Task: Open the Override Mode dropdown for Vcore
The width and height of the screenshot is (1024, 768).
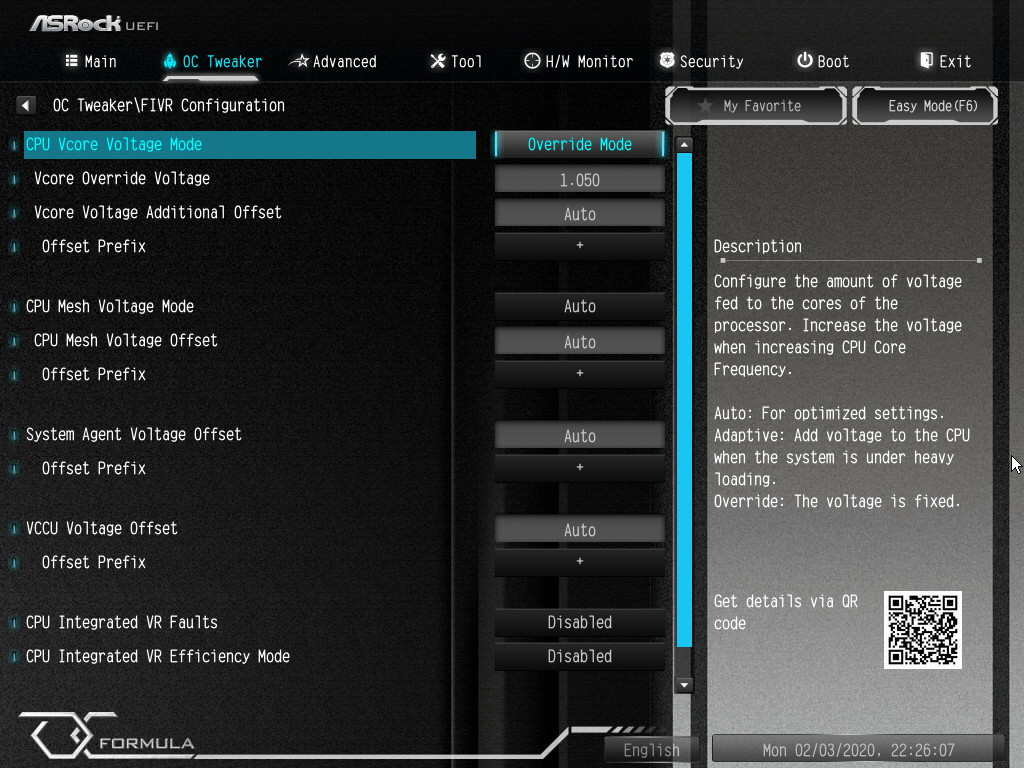Action: click(580, 144)
